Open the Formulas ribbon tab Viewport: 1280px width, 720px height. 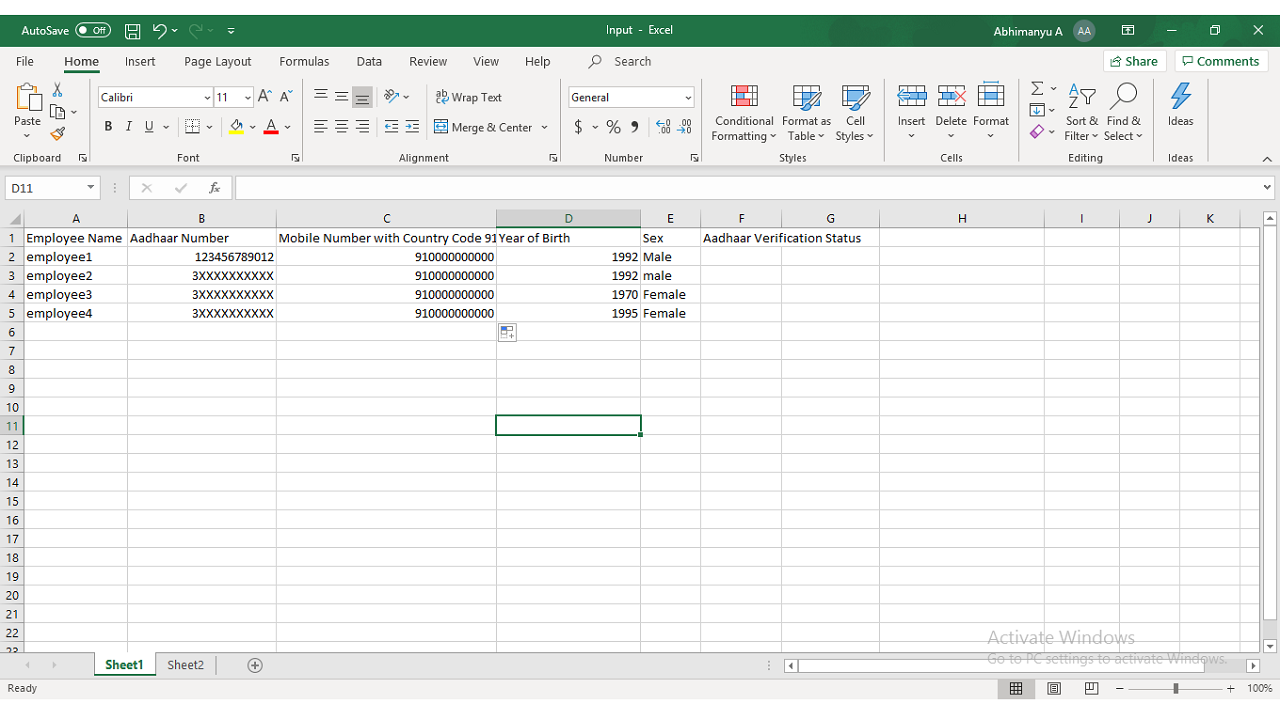304,61
